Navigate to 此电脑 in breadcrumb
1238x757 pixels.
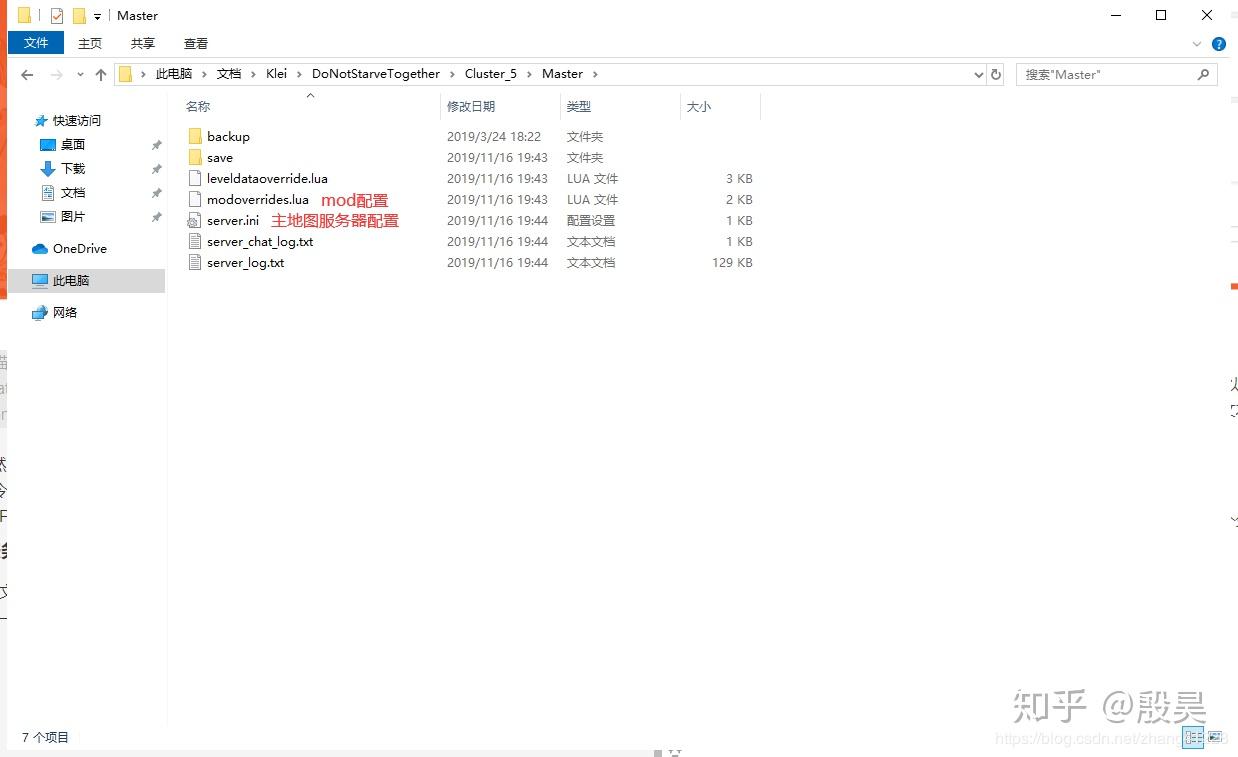point(174,74)
